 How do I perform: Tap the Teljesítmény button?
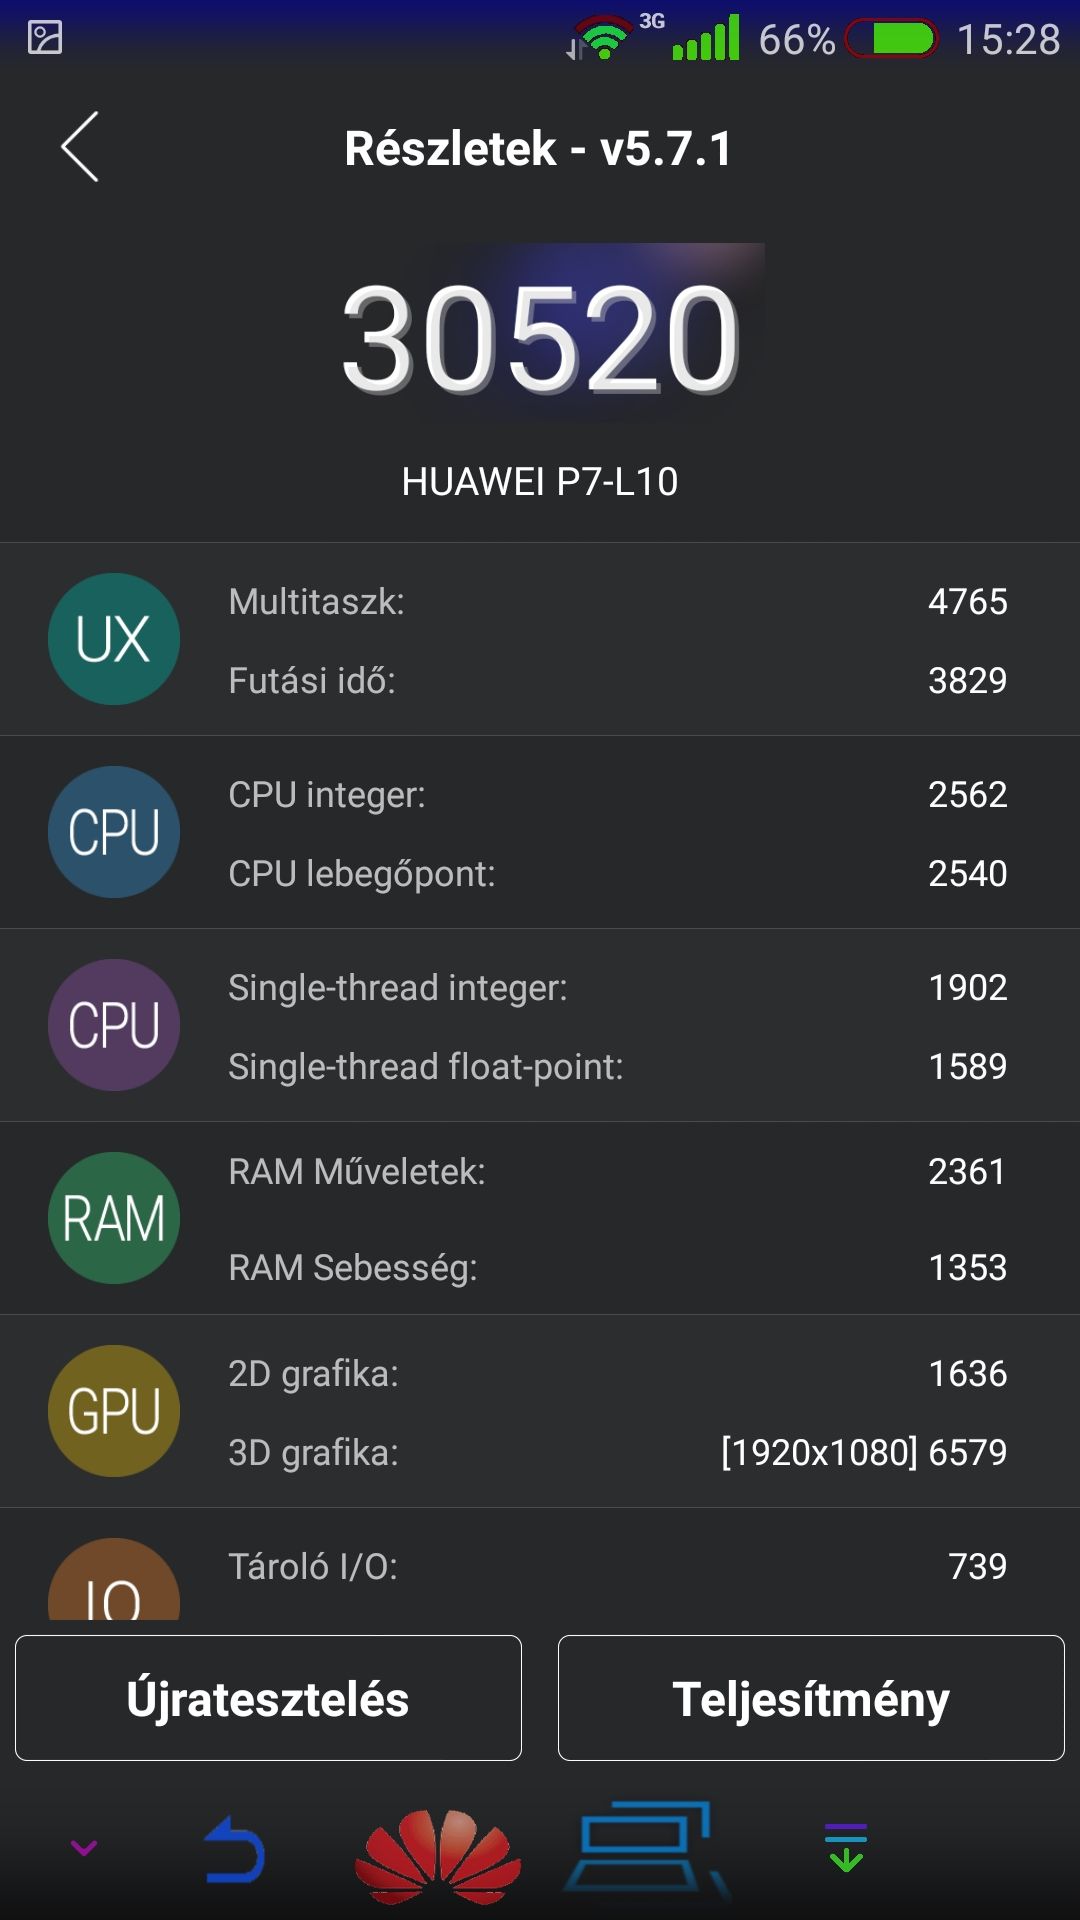(811, 1698)
